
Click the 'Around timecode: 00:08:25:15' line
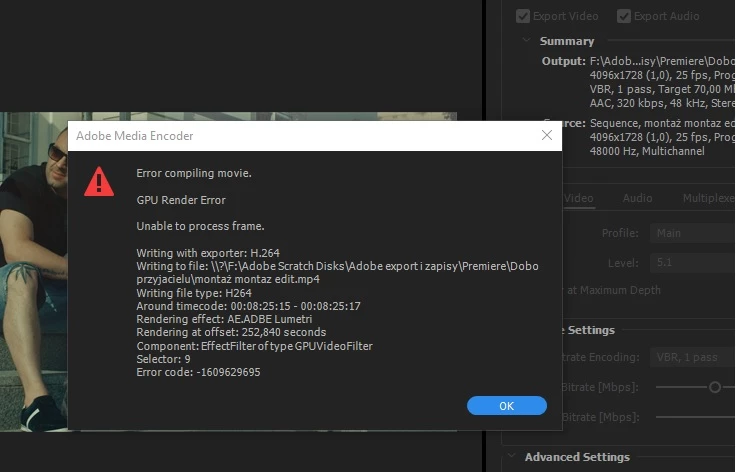point(248,306)
